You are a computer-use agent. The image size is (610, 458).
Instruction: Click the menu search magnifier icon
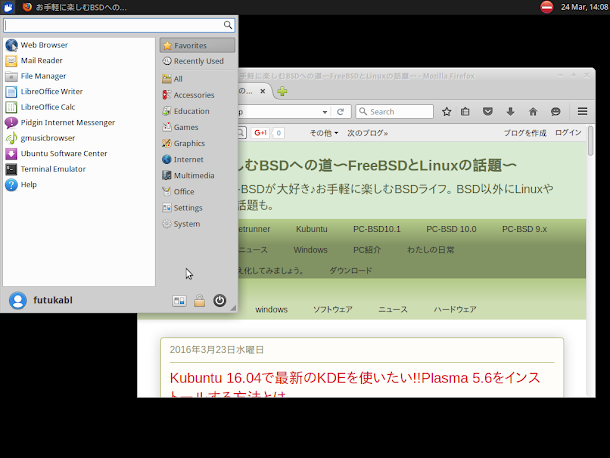[228, 25]
